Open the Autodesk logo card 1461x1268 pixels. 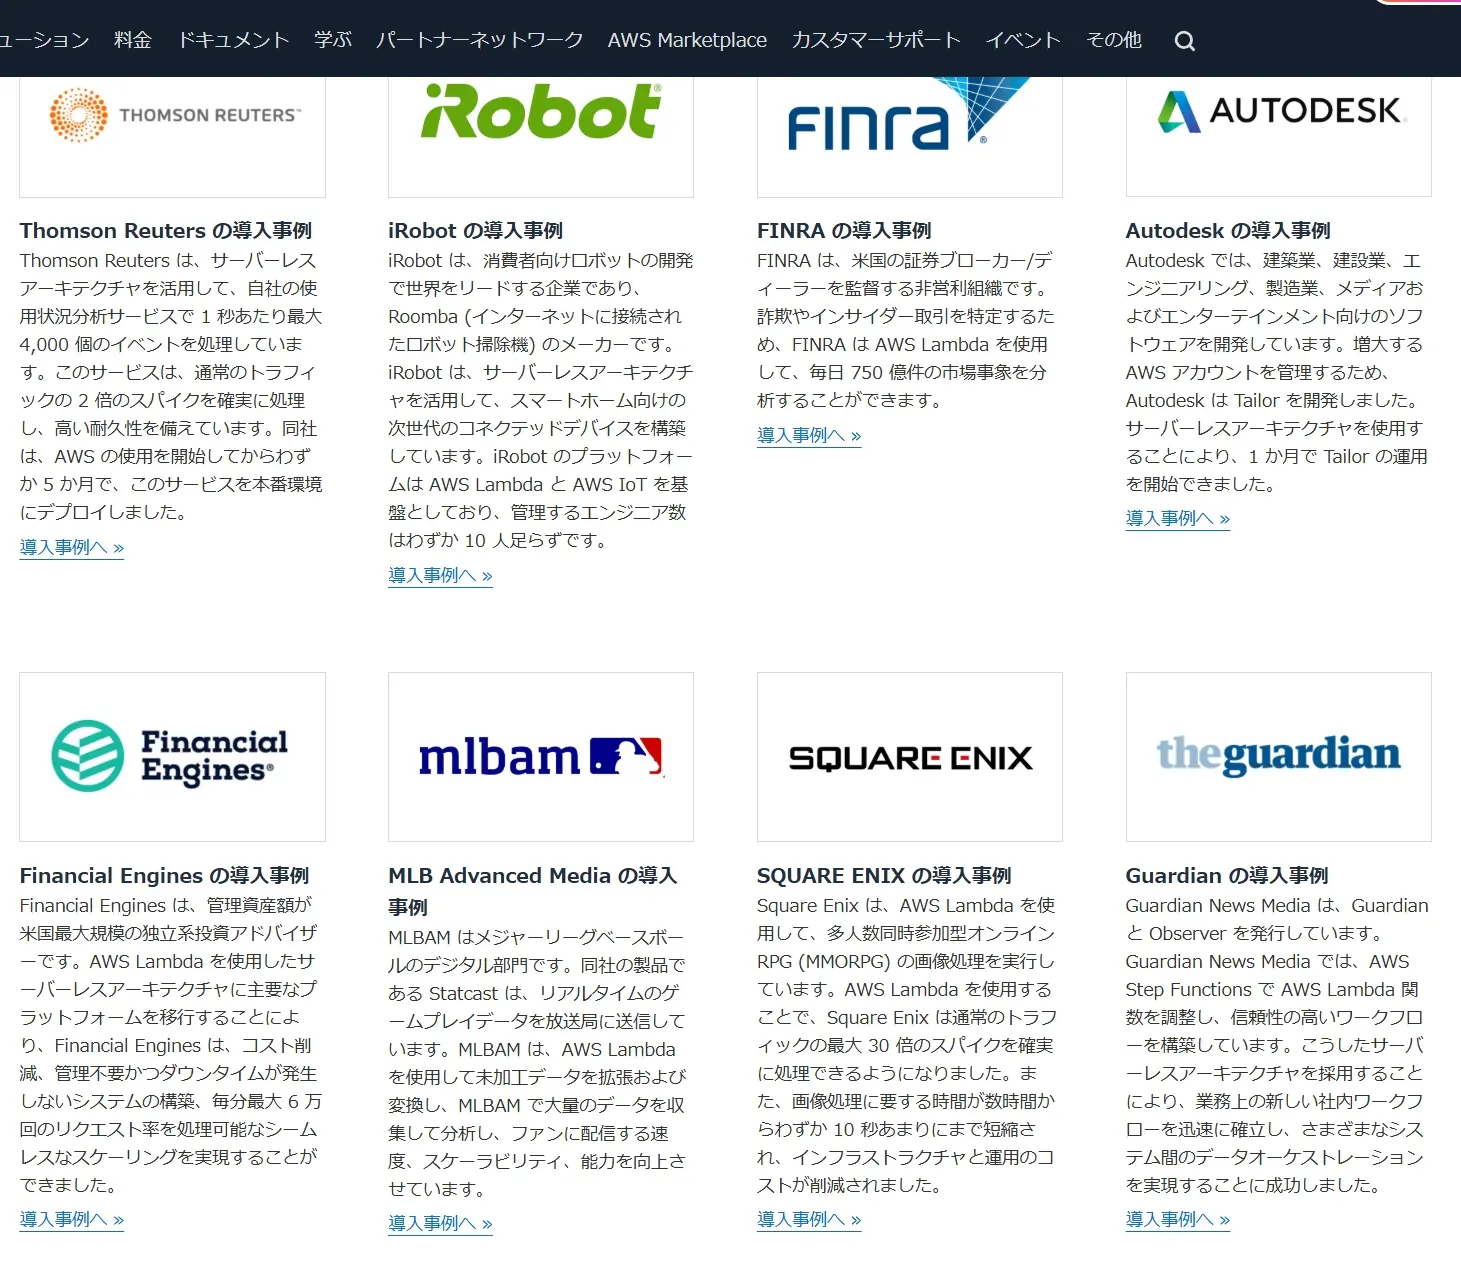1279,137
